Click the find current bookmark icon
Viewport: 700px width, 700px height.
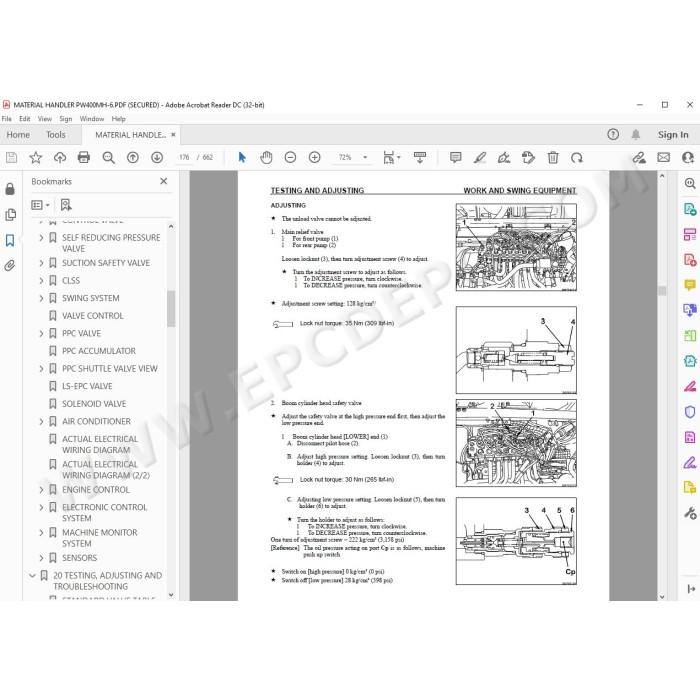pyautogui.click(x=66, y=205)
